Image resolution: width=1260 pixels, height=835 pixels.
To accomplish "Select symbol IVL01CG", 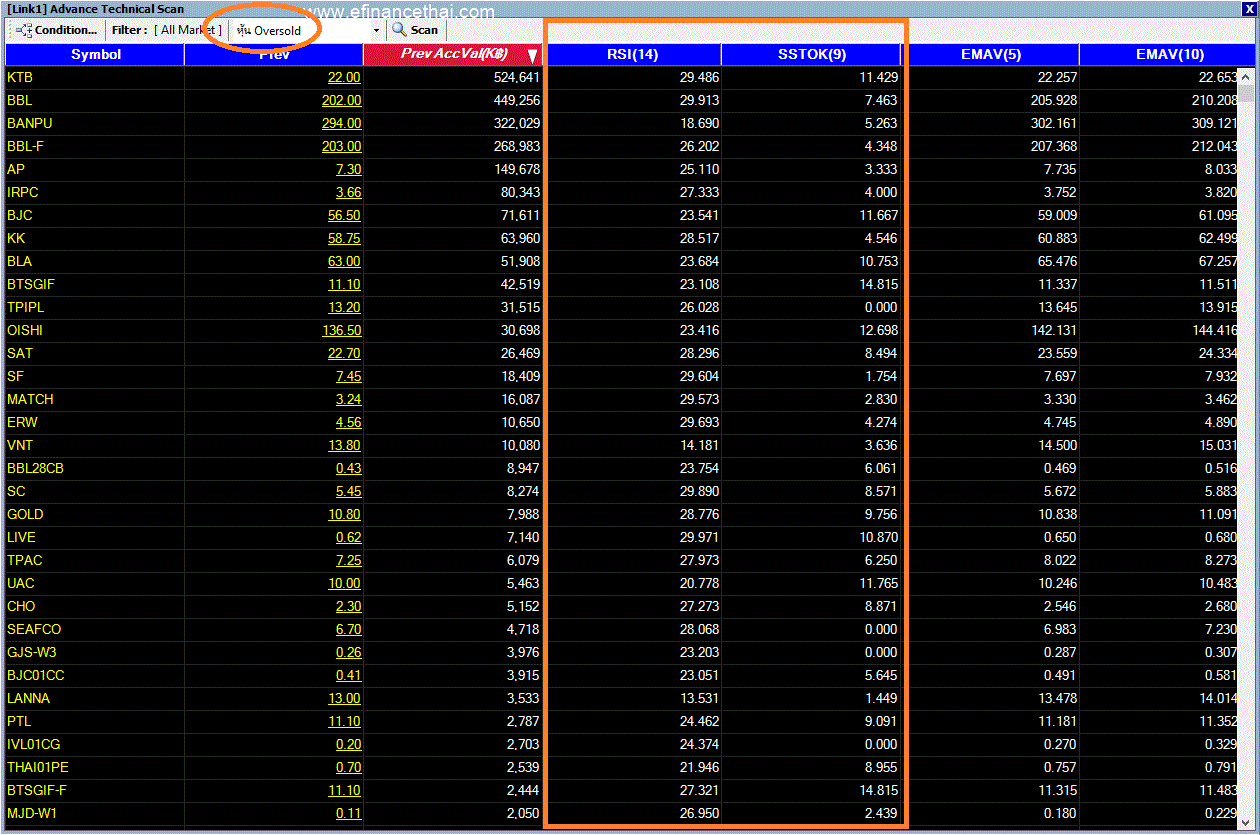I will click(34, 744).
